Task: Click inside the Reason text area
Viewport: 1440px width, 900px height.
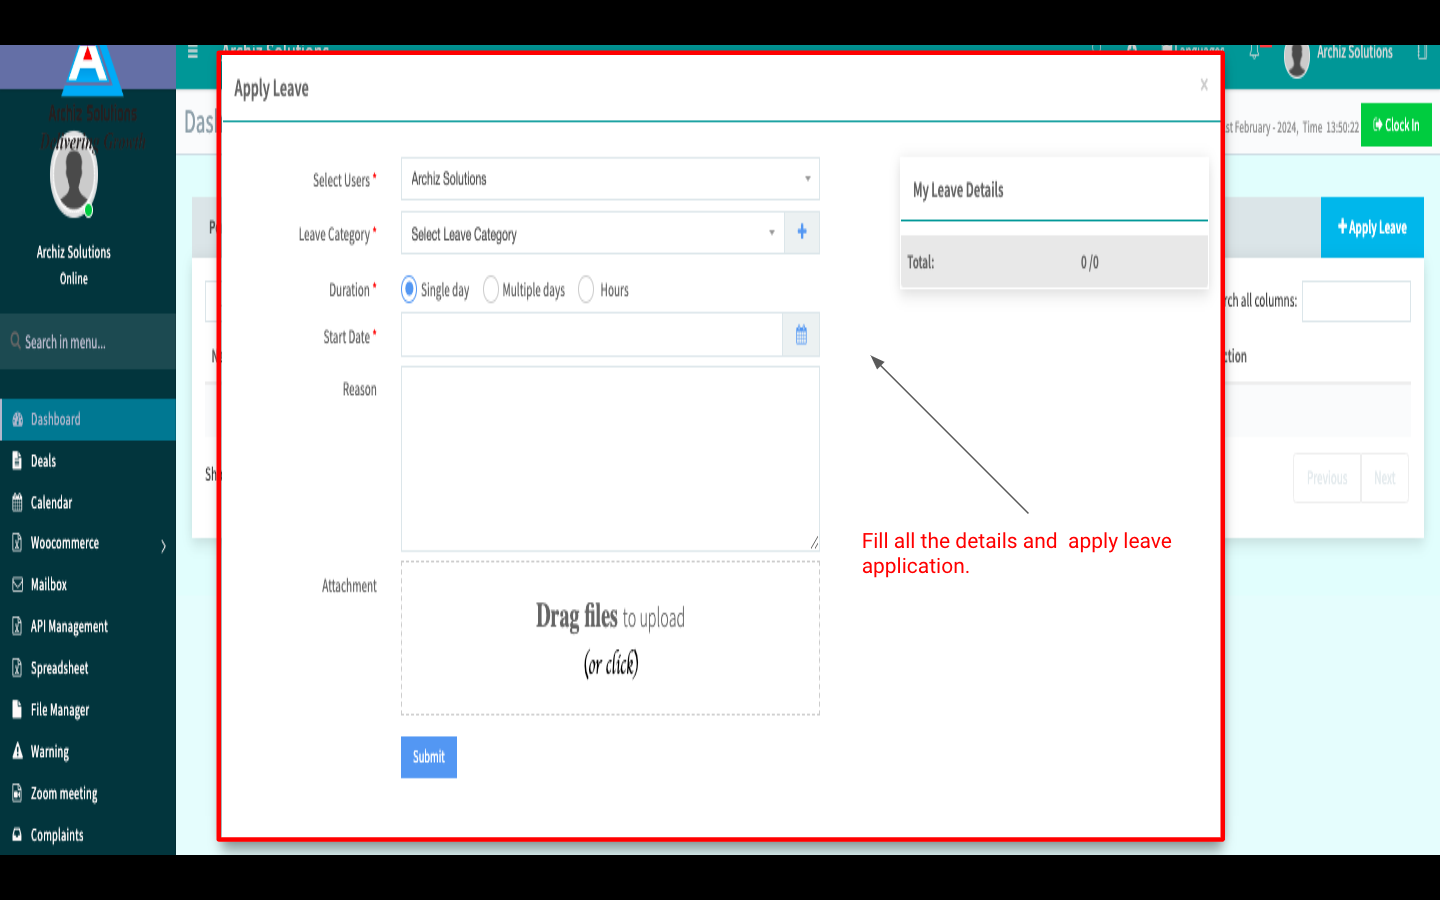Action: point(610,458)
